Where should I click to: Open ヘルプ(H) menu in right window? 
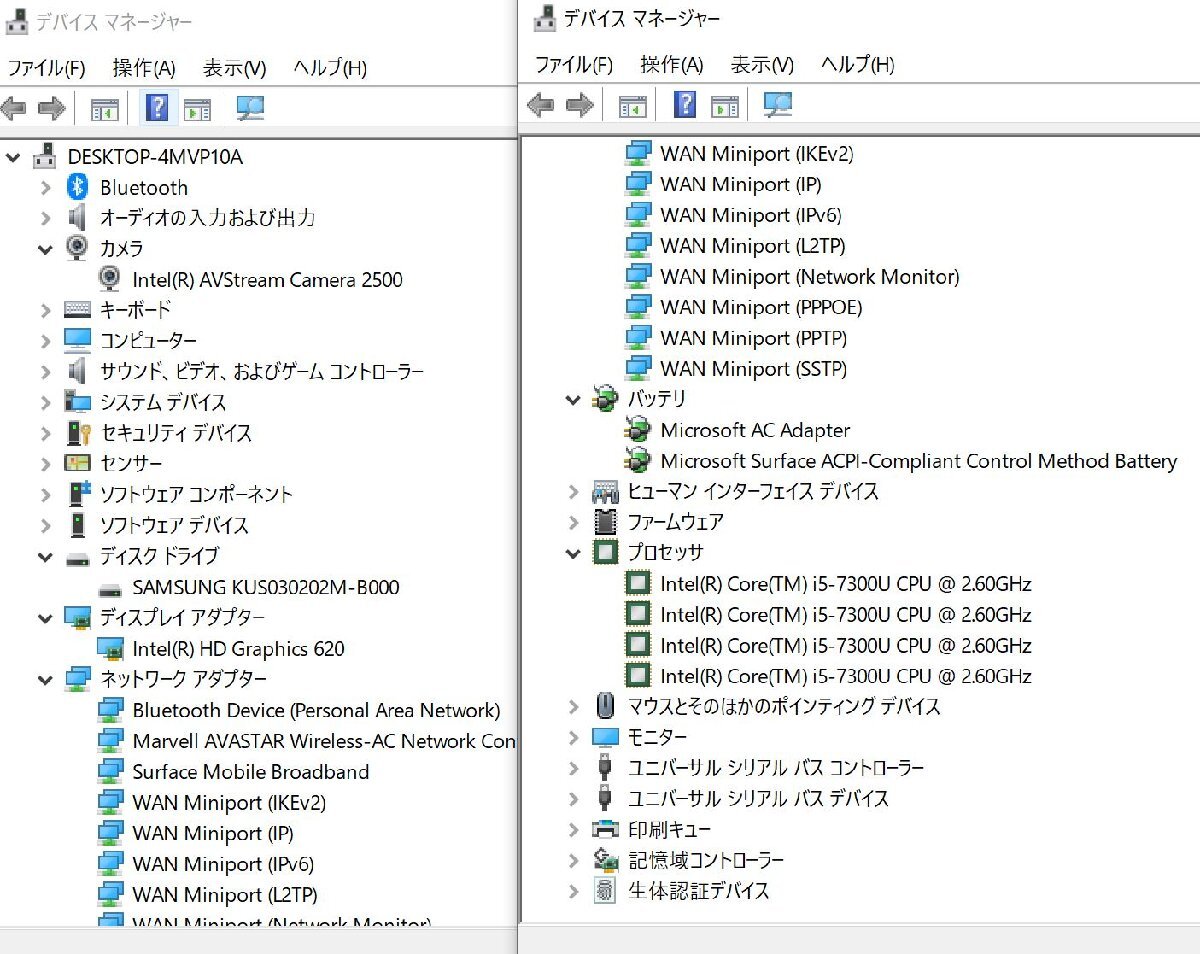(x=858, y=65)
